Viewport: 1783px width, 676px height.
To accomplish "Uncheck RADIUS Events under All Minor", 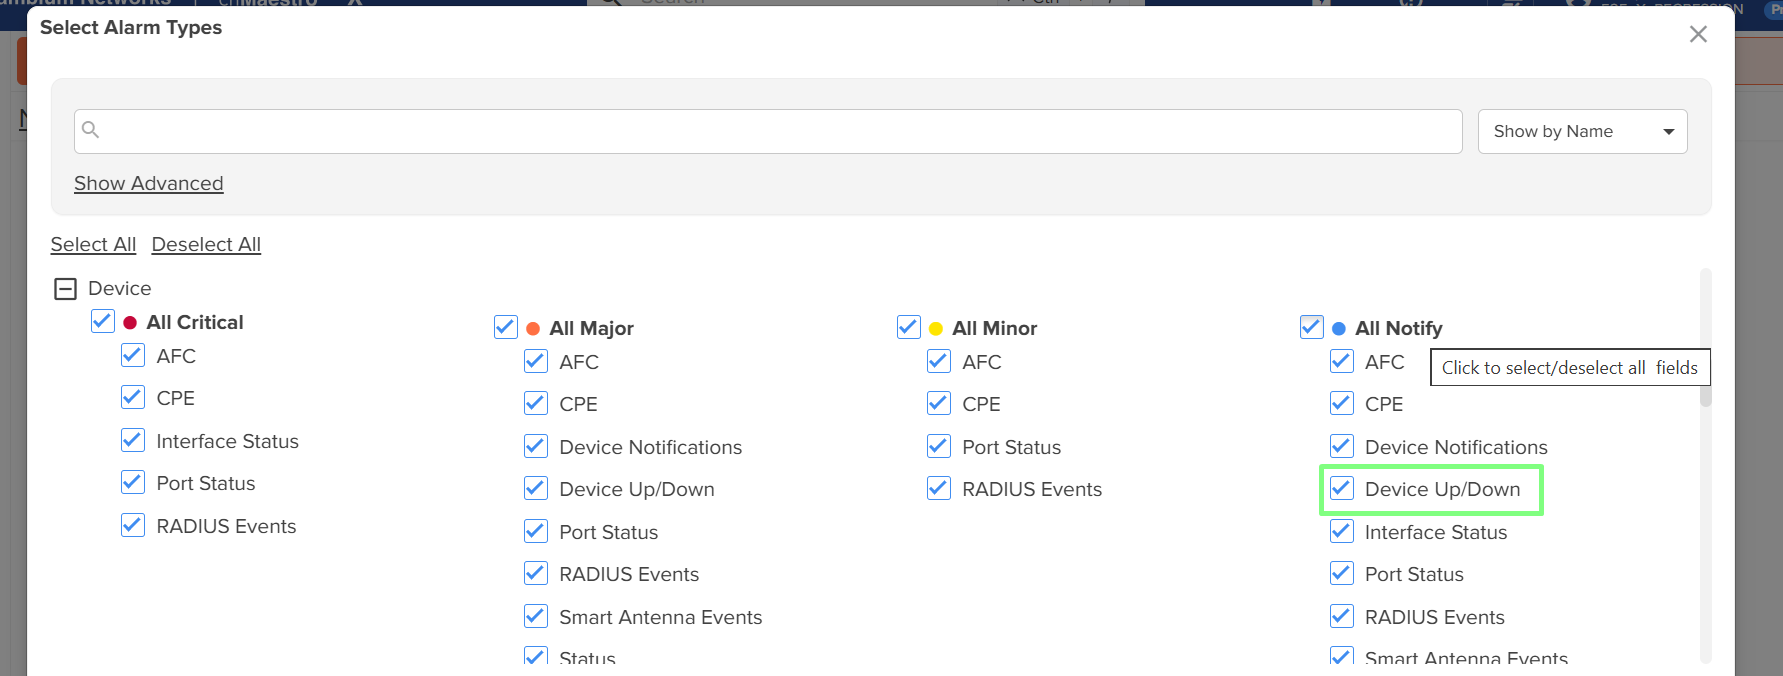I will pyautogui.click(x=939, y=489).
